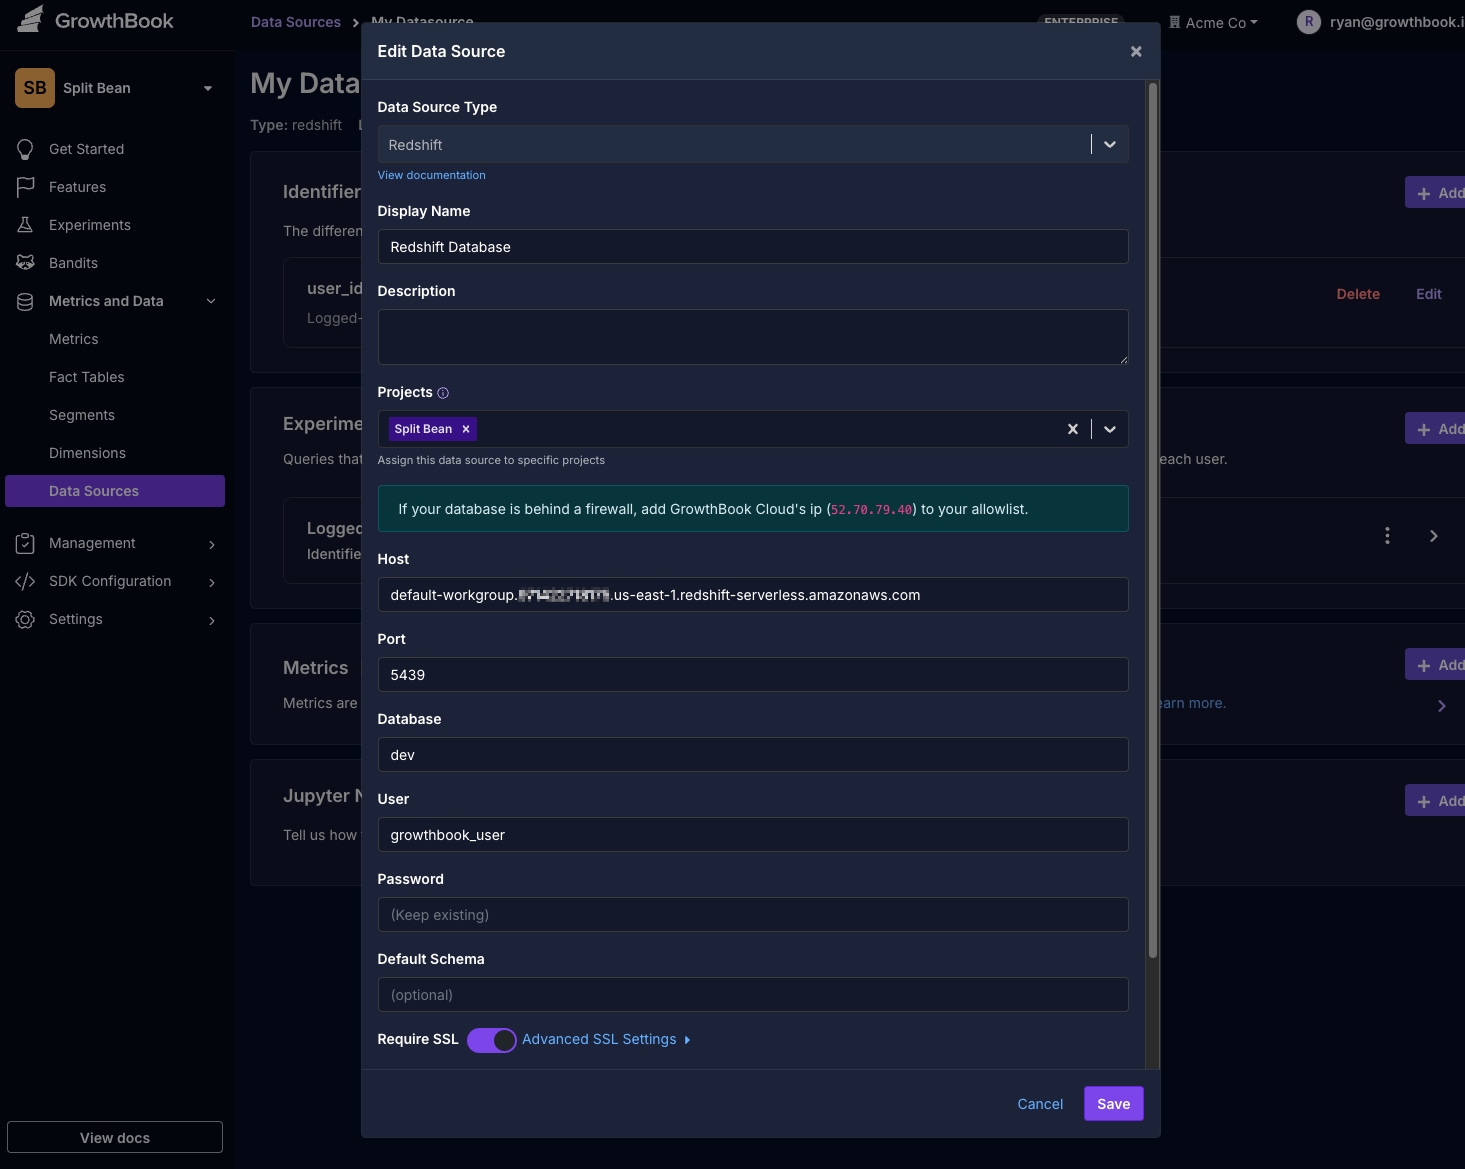The image size is (1465, 1169).
Task: Open the Data Source Type dropdown
Action: point(1110,144)
